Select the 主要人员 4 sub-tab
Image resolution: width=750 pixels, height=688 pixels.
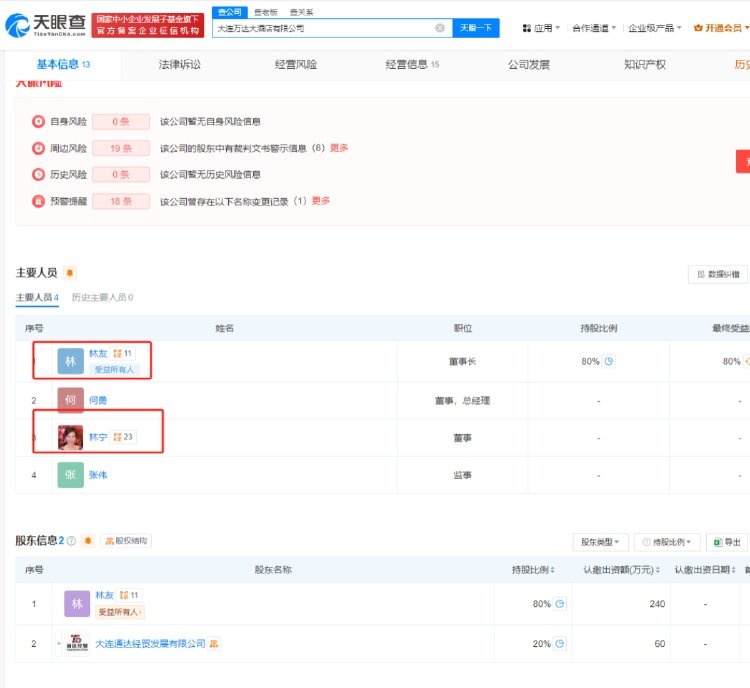click(x=37, y=298)
